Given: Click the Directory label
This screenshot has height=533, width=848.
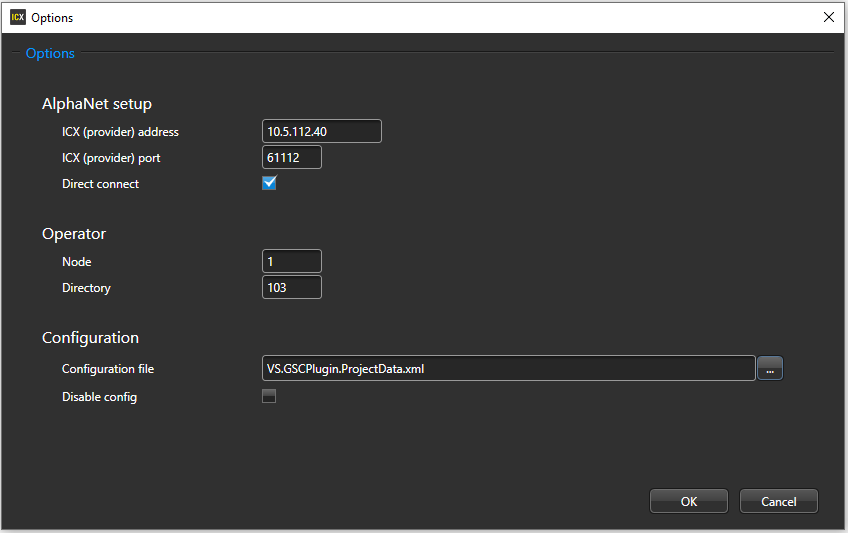Looking at the screenshot, I should [86, 288].
